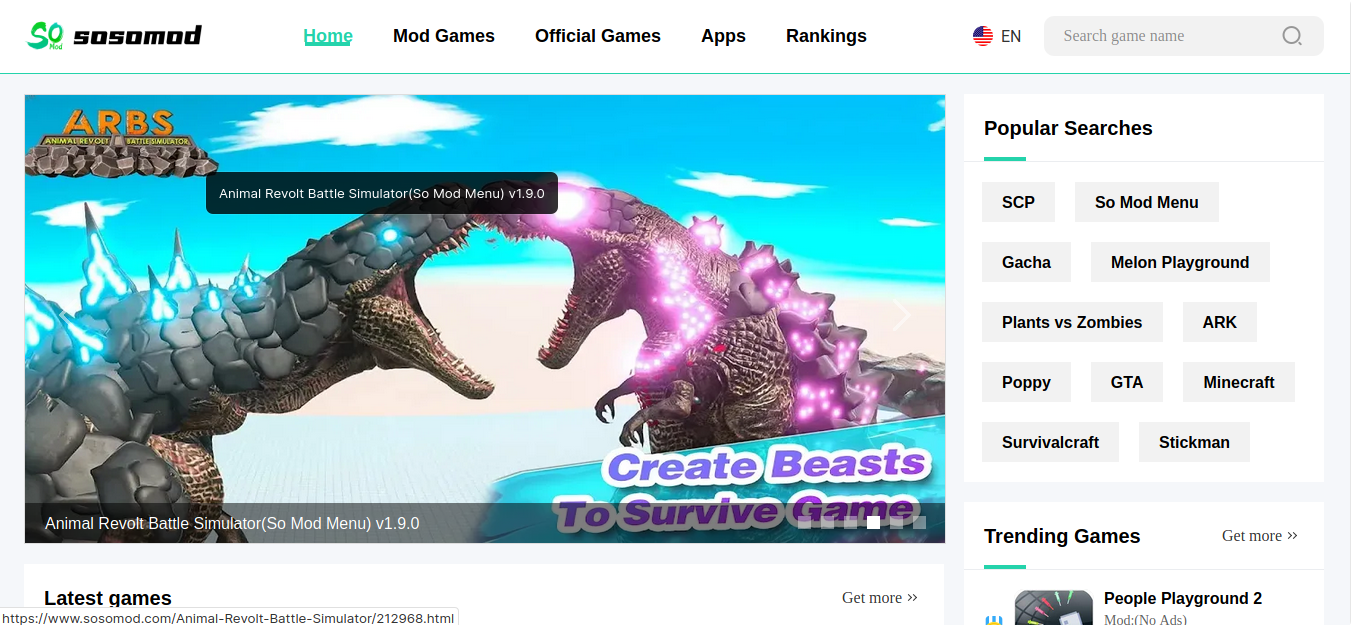Screen dimensions: 1351x625
Task: Click the People Playground 2 game icon
Action: click(1053, 608)
